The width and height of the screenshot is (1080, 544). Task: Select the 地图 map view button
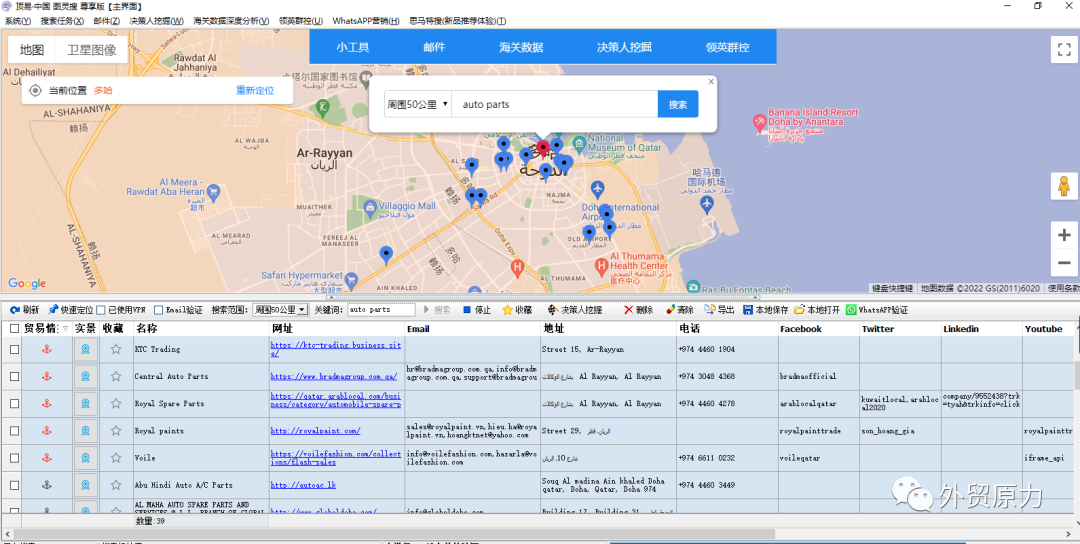coord(32,50)
